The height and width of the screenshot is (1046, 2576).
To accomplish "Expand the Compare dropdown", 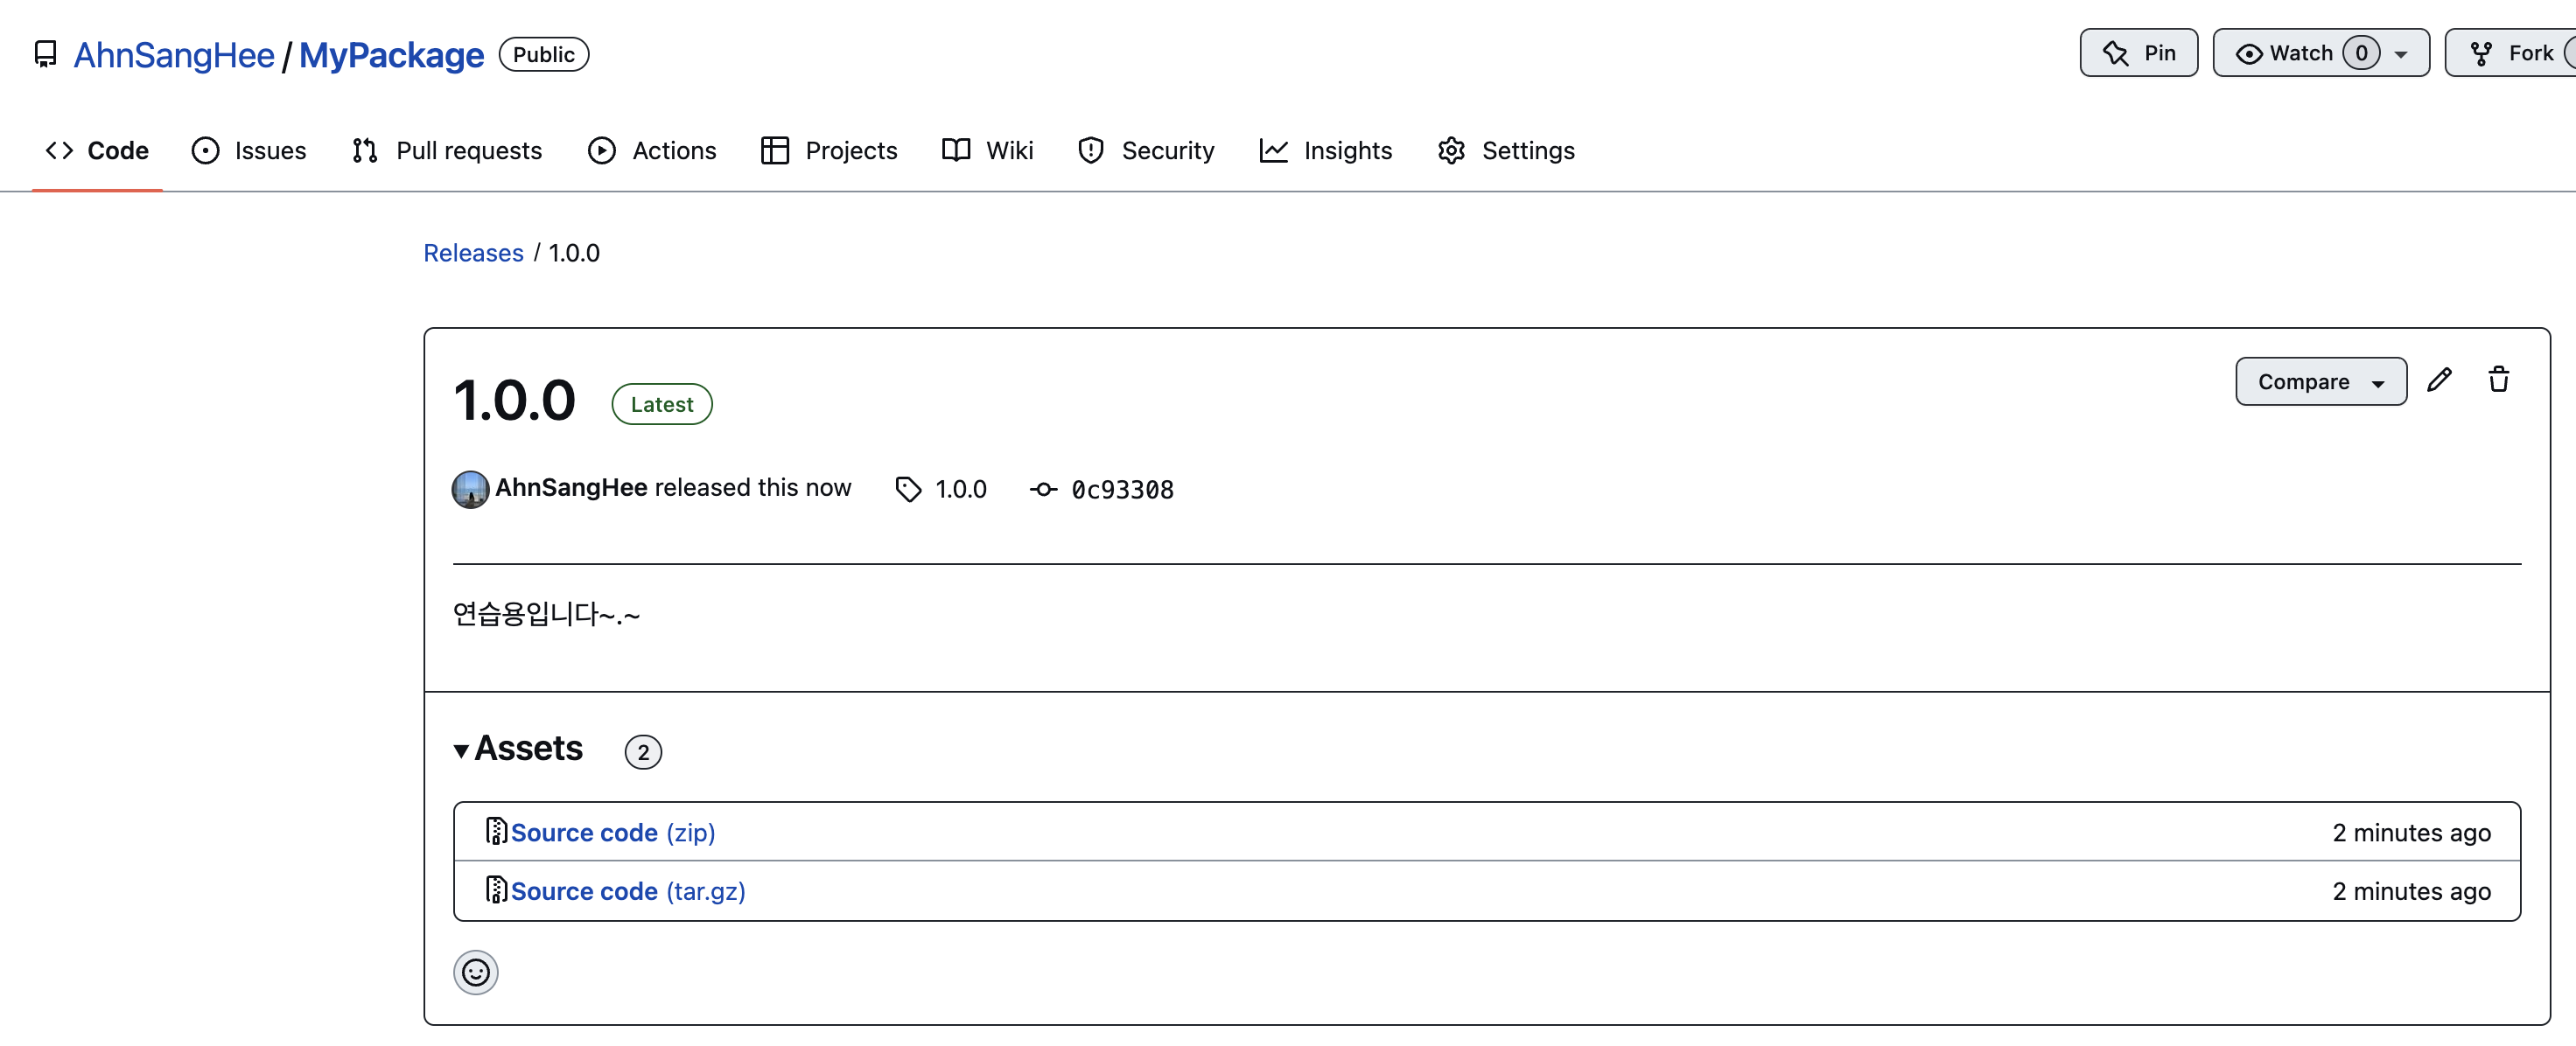I will click(x=2320, y=382).
